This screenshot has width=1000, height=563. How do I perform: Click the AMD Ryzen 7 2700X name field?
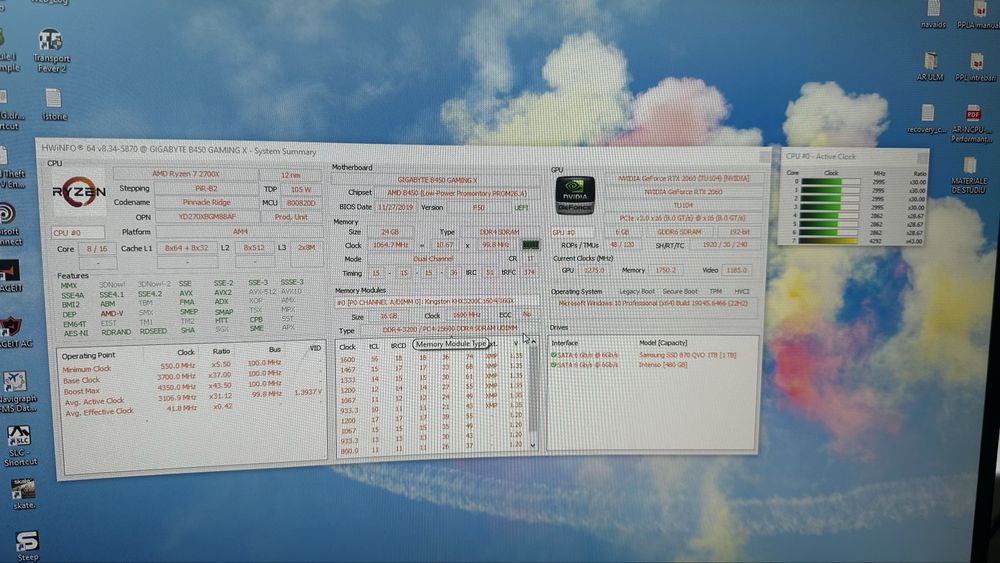(x=186, y=174)
